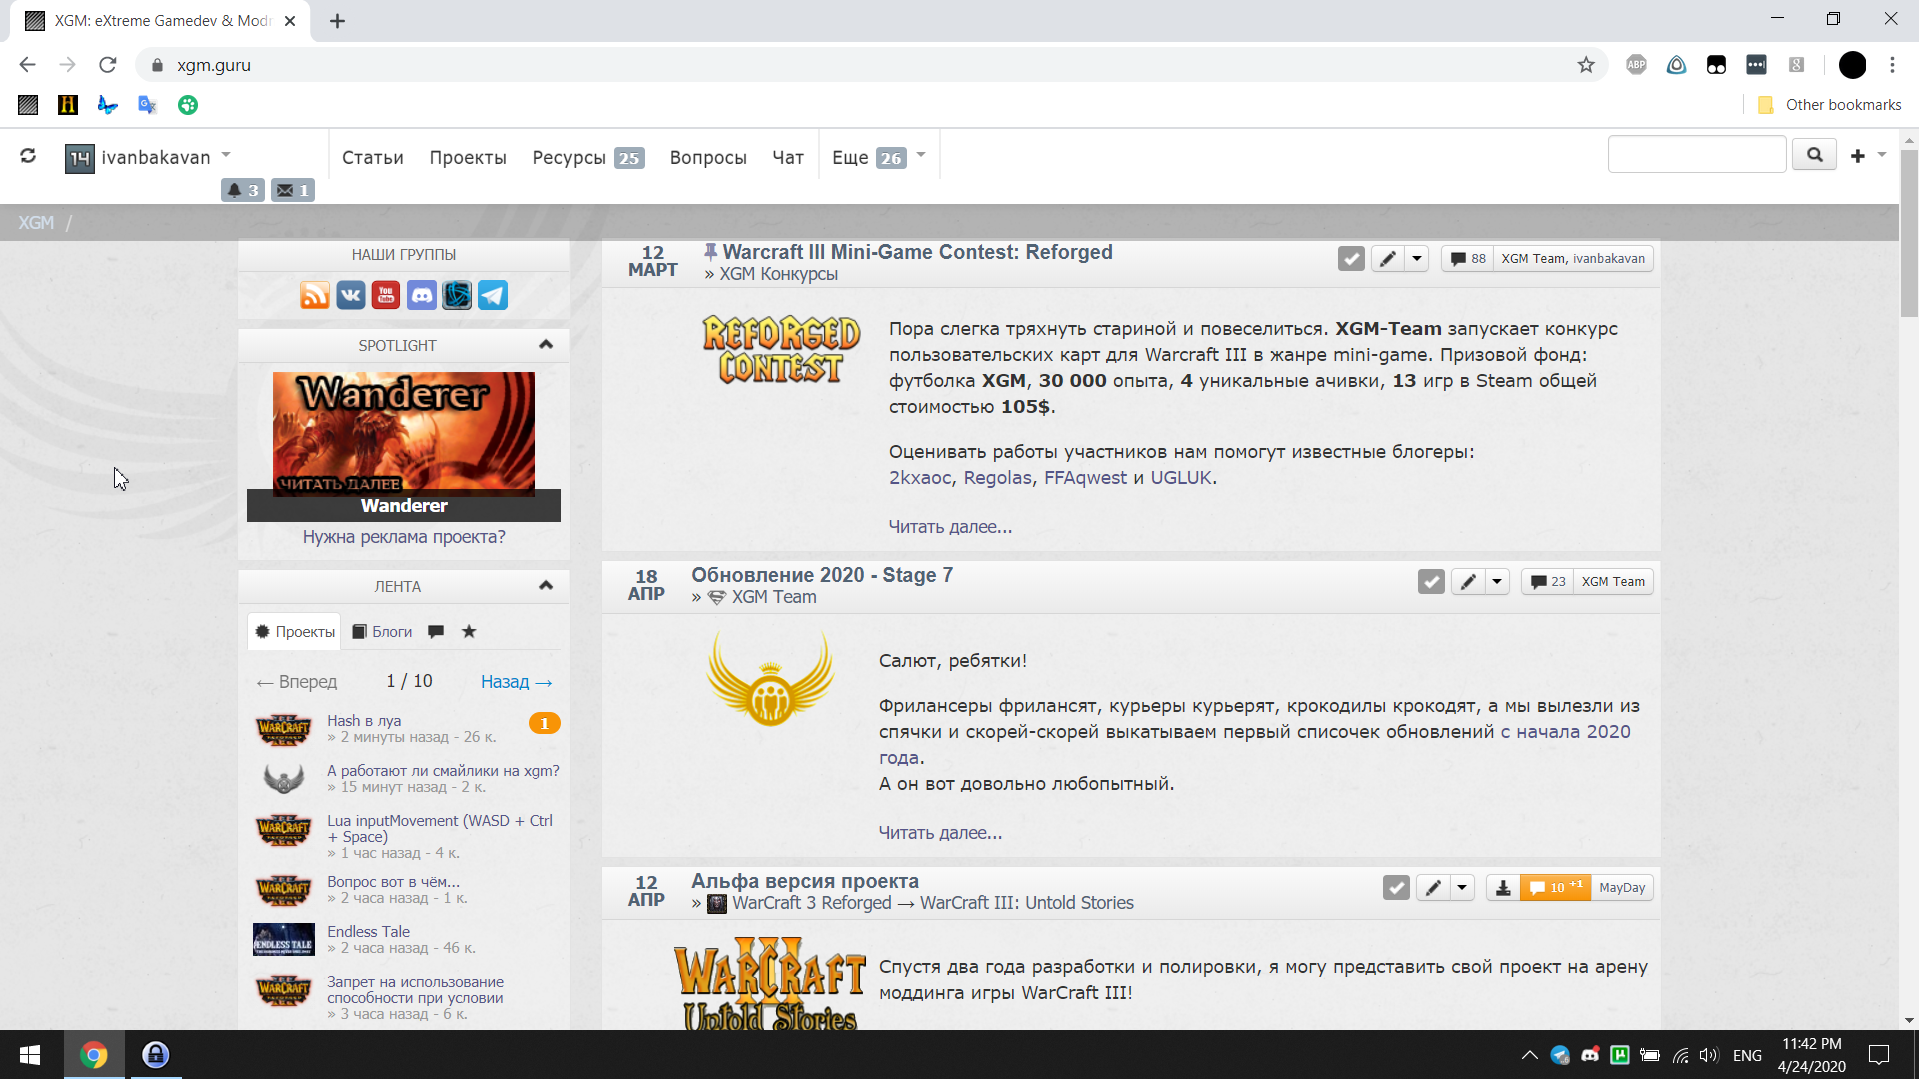The image size is (1919, 1079).
Task: Click the site refresh icon near username
Action: pos(28,156)
